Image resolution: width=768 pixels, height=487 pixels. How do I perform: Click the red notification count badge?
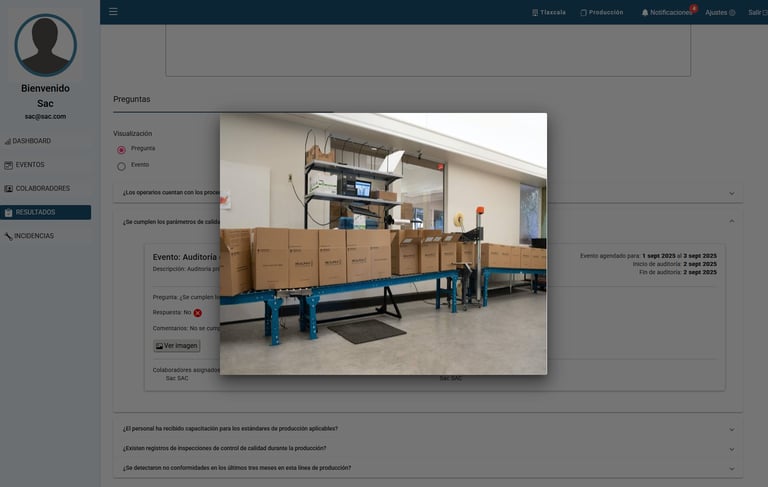click(x=694, y=8)
